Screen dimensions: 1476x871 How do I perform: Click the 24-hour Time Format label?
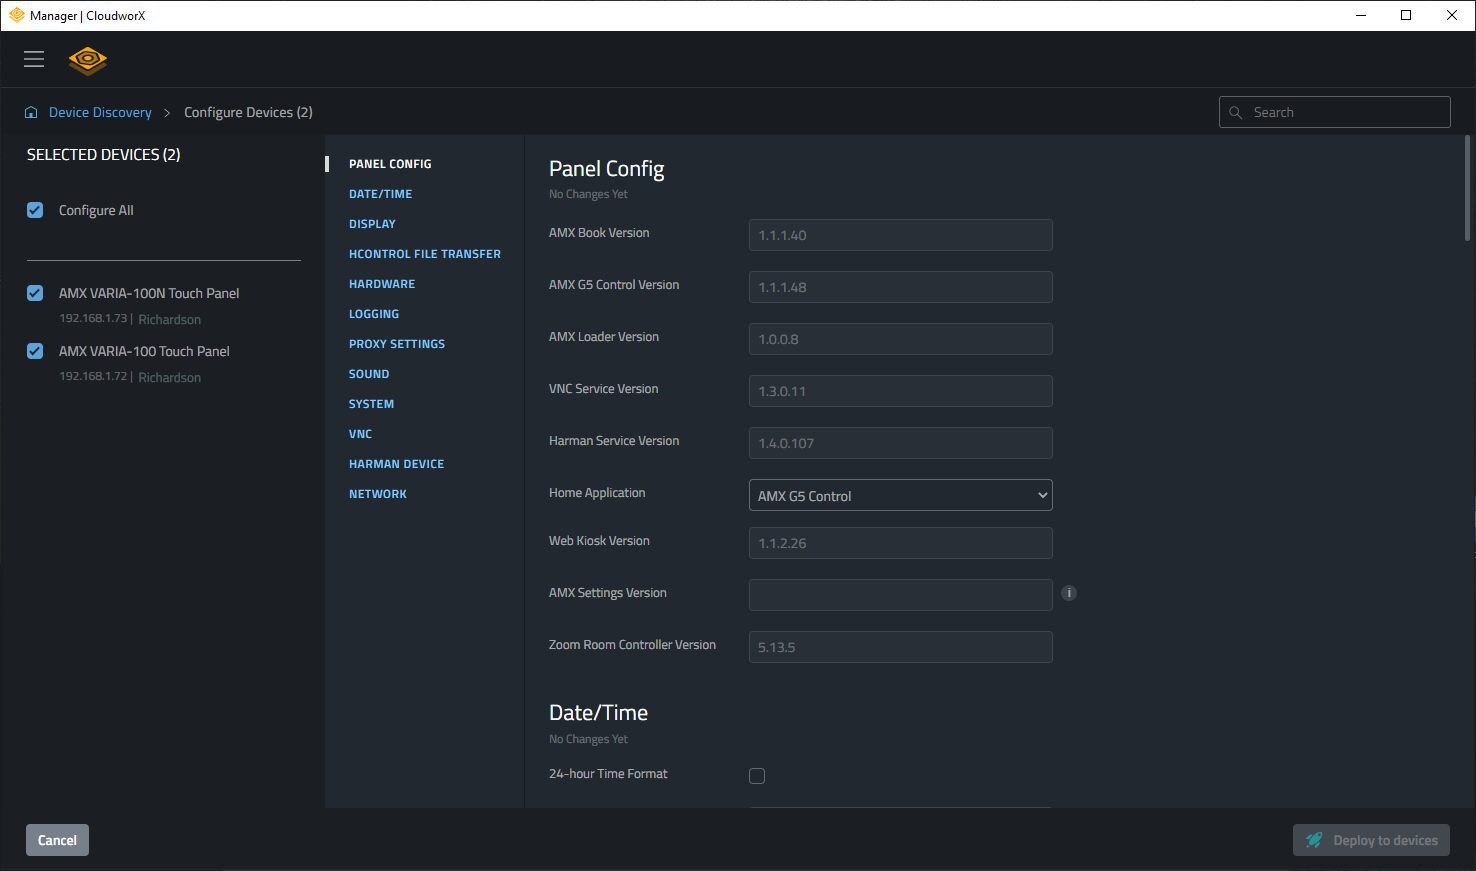pyautogui.click(x=608, y=774)
